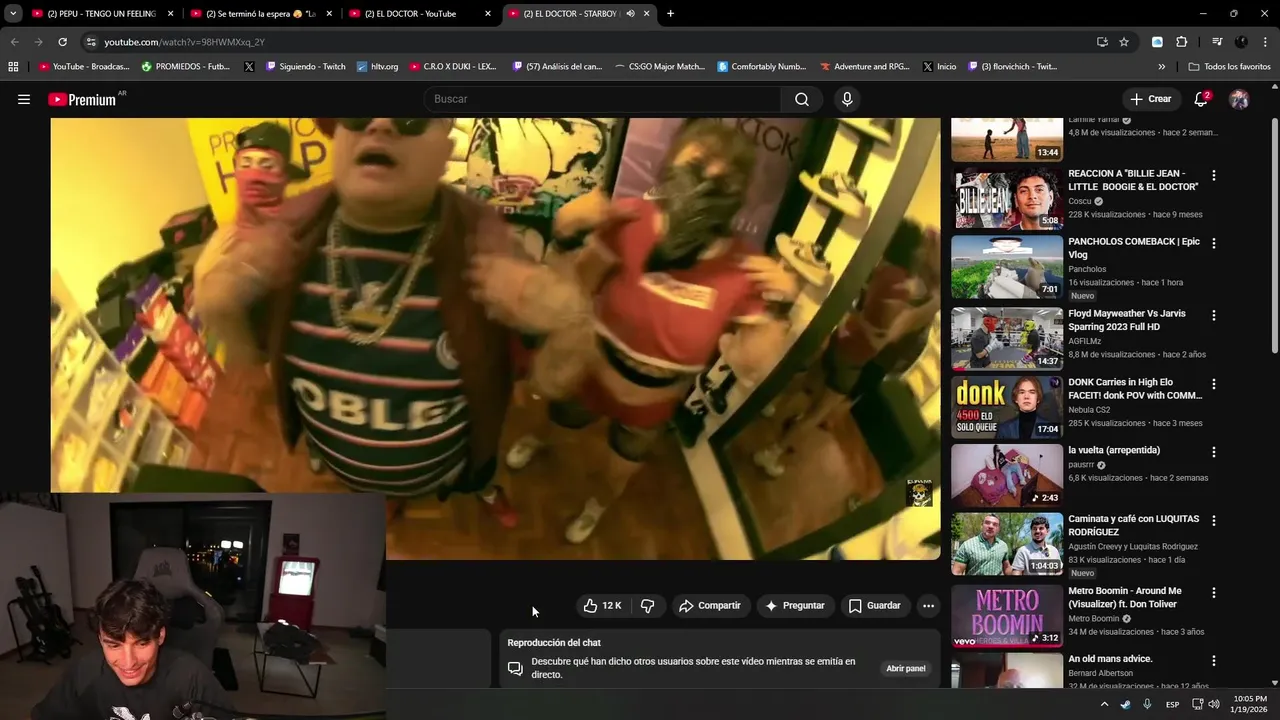Viewport: 1280px width, 720px height.
Task: Open Chrome extensions puzzle icon
Action: click(1181, 42)
